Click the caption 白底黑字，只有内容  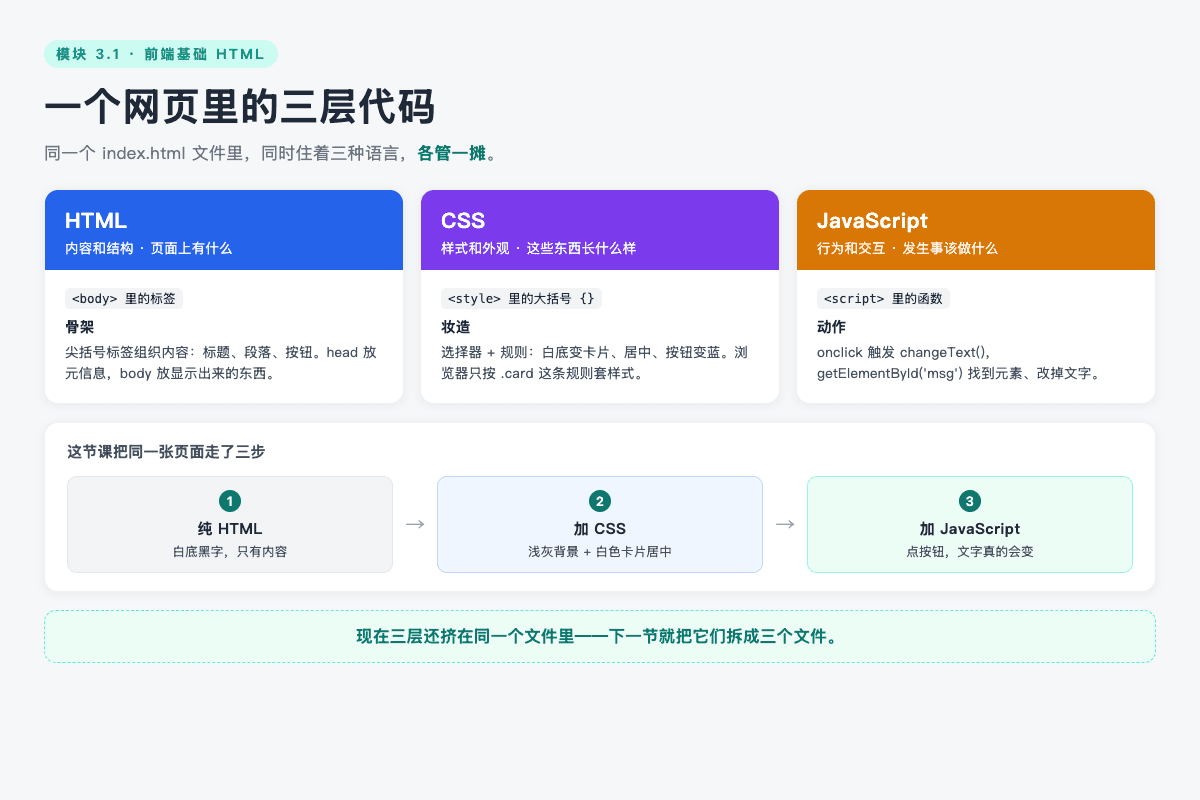tap(230, 551)
